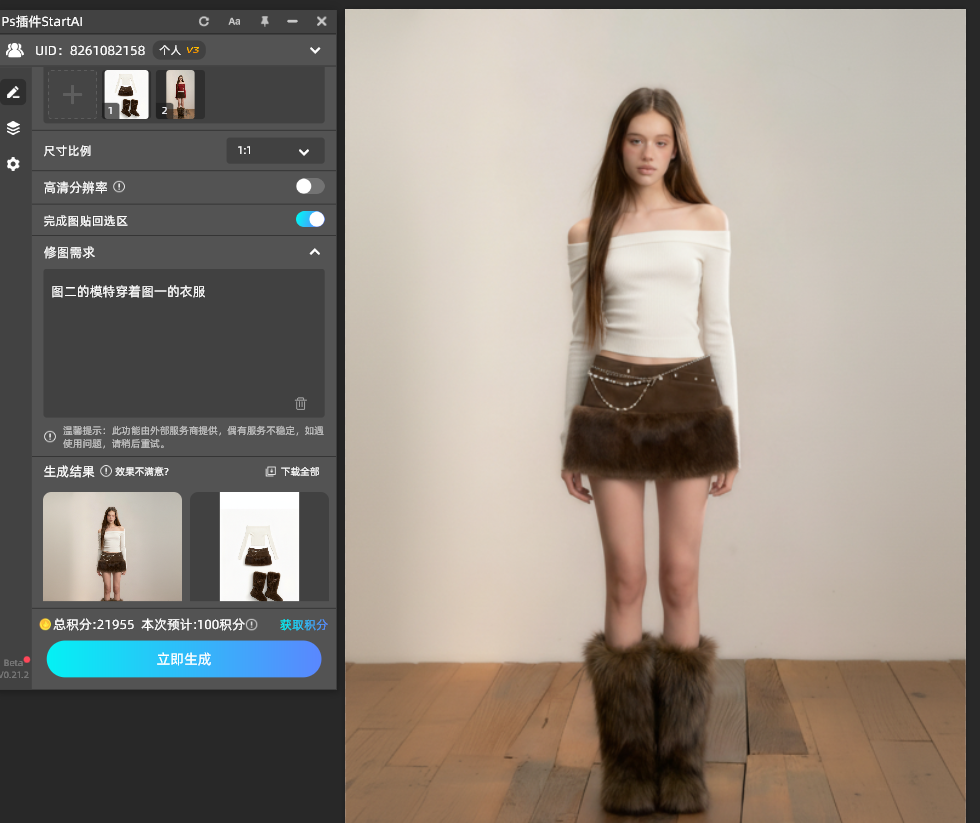Select reference image thumbnail 2
The height and width of the screenshot is (823, 980).
181,95
